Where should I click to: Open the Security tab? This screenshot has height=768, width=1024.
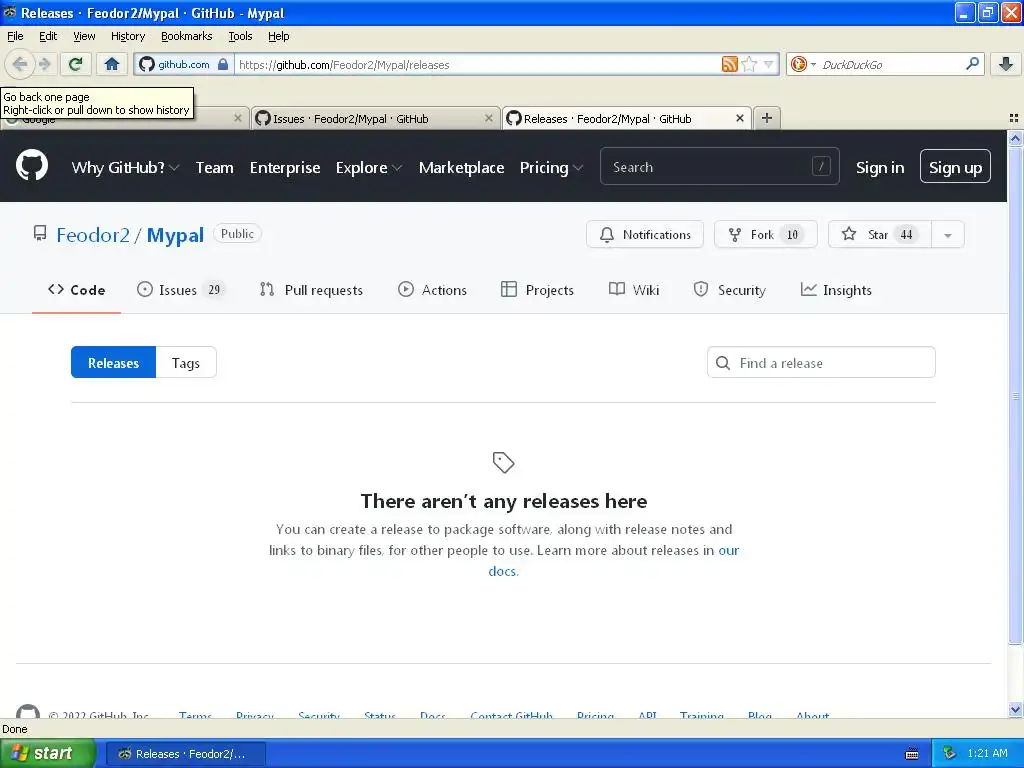tap(729, 290)
